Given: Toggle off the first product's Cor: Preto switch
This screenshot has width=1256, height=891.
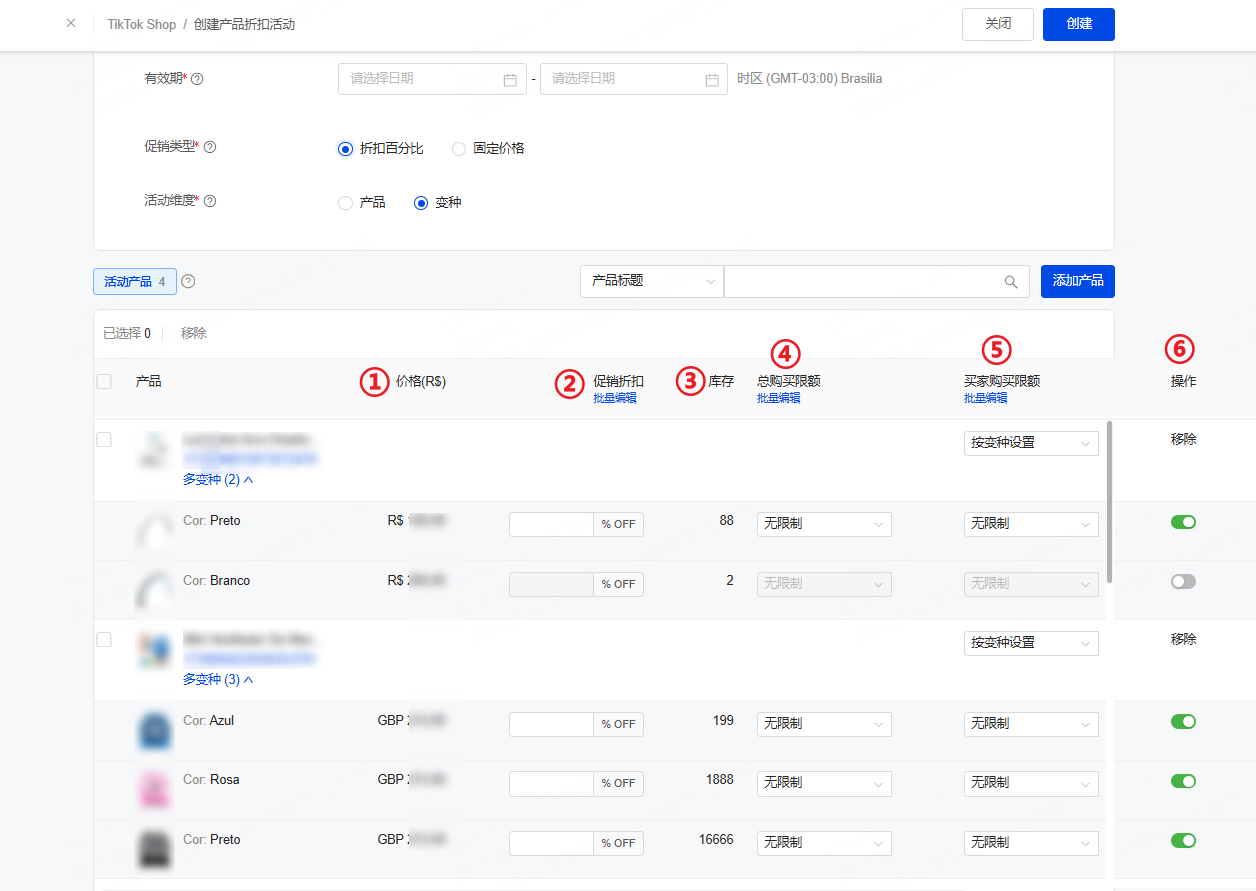Looking at the screenshot, I should [x=1183, y=522].
